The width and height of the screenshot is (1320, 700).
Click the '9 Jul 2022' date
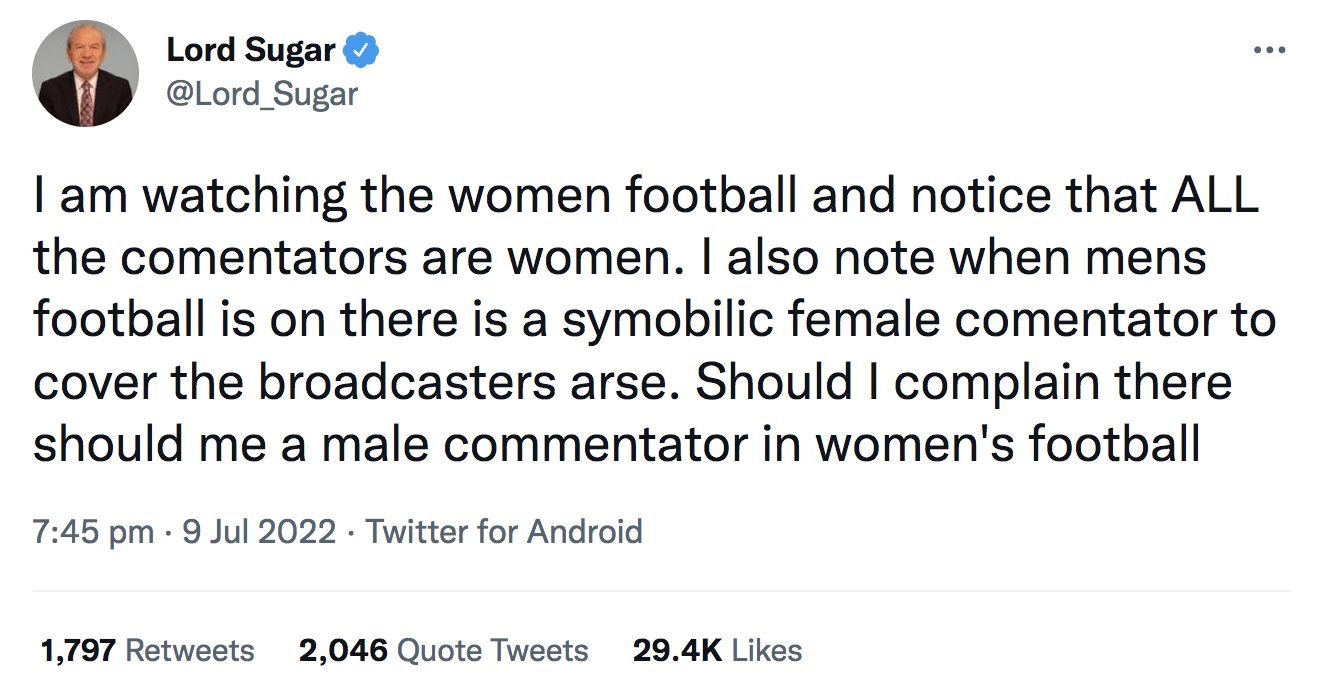259,531
